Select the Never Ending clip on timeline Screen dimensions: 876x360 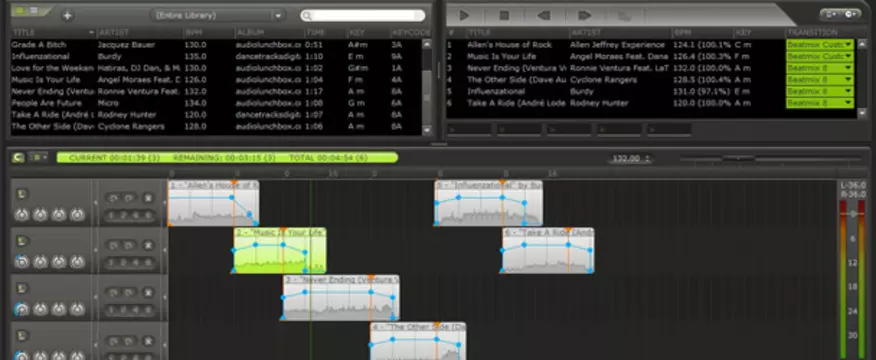pyautogui.click(x=340, y=297)
